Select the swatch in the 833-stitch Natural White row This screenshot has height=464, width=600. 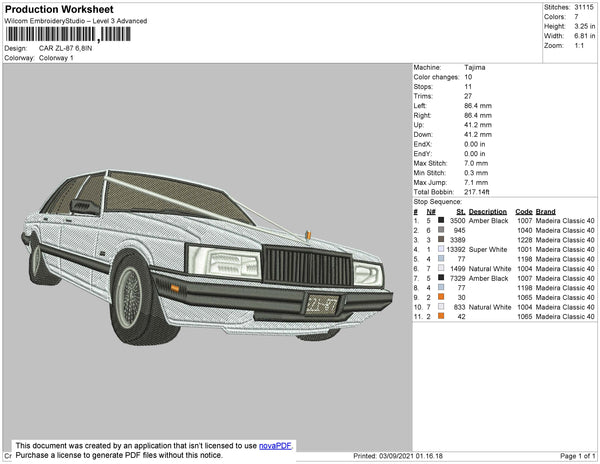441,306
